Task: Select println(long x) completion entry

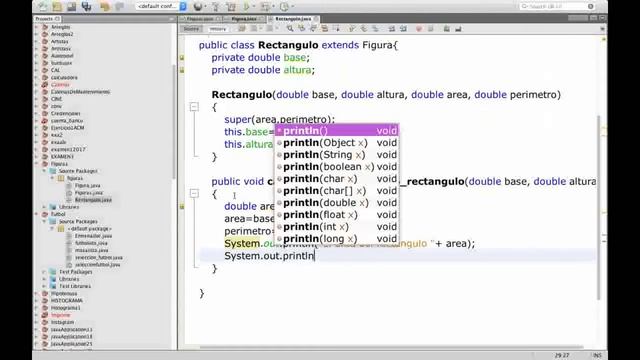Action: point(336,238)
